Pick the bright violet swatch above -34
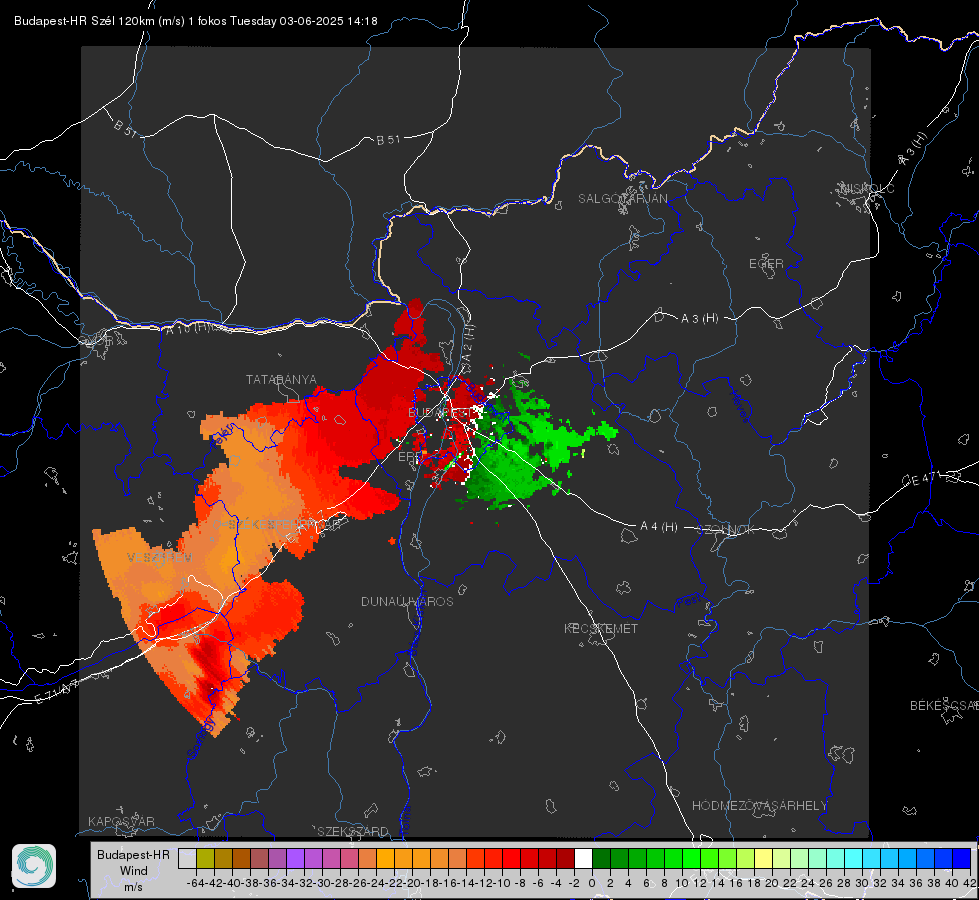The height and width of the screenshot is (900, 979). [295, 858]
